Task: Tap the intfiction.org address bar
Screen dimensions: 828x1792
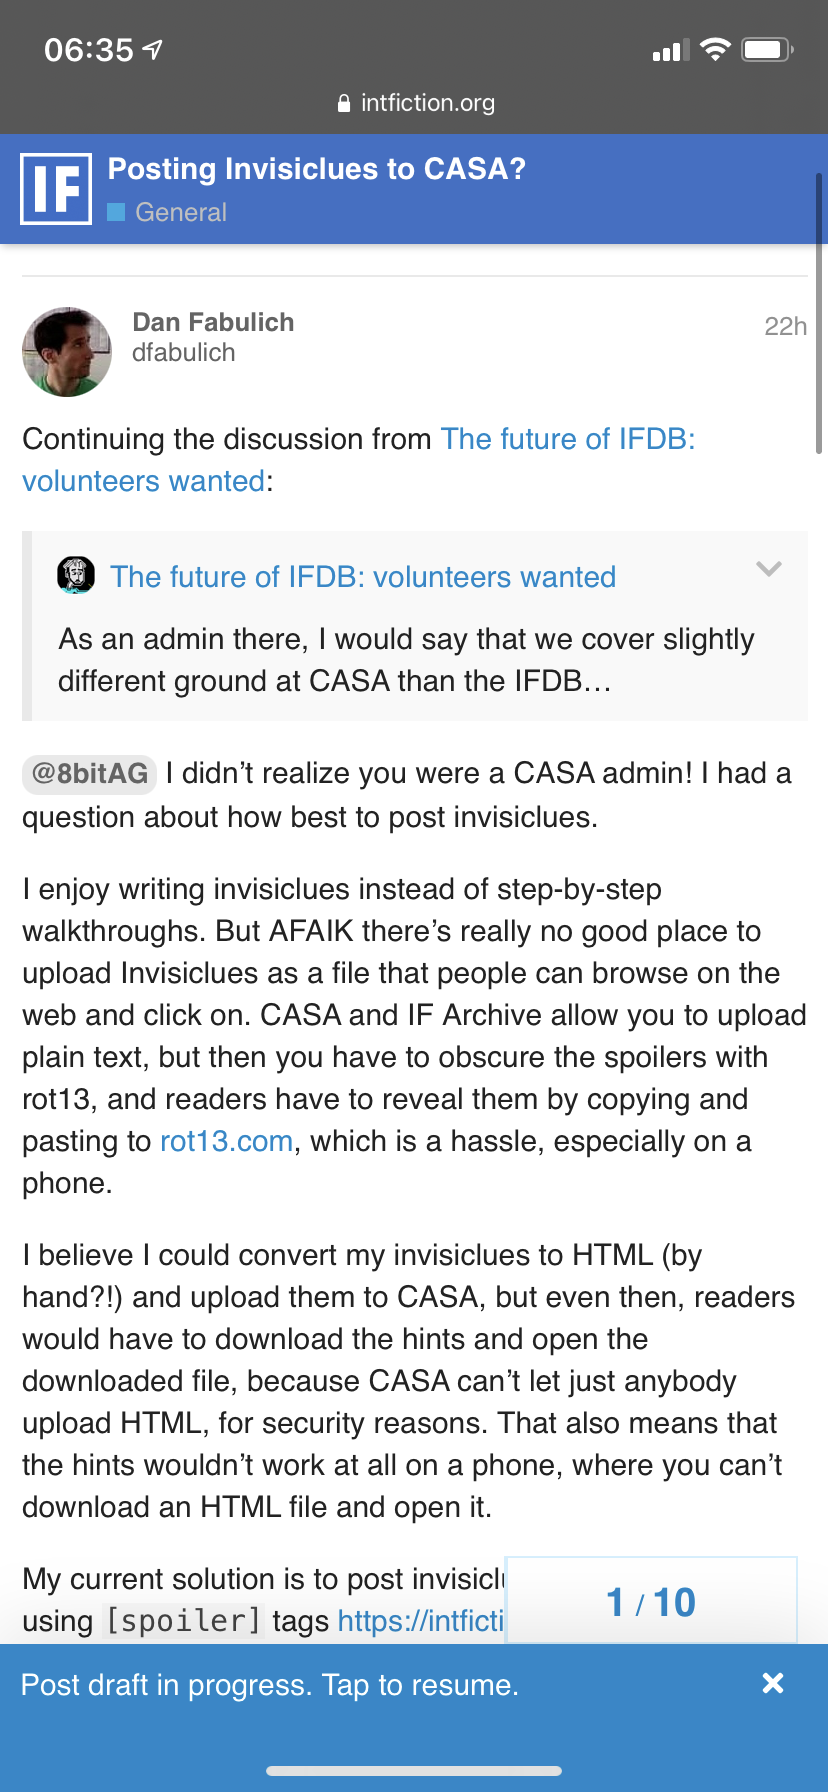Action: click(x=414, y=103)
